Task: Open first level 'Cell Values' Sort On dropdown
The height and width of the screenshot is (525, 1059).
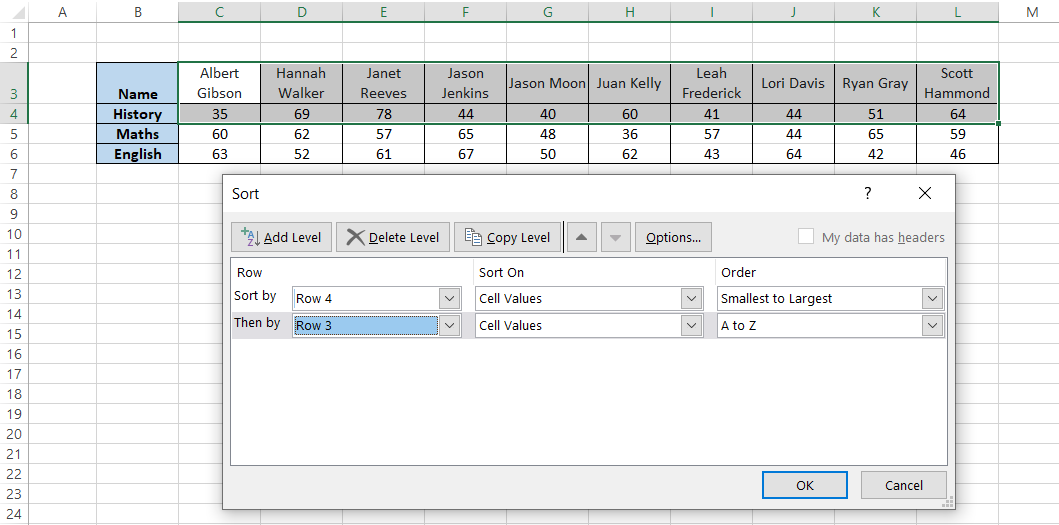Action: [691, 298]
